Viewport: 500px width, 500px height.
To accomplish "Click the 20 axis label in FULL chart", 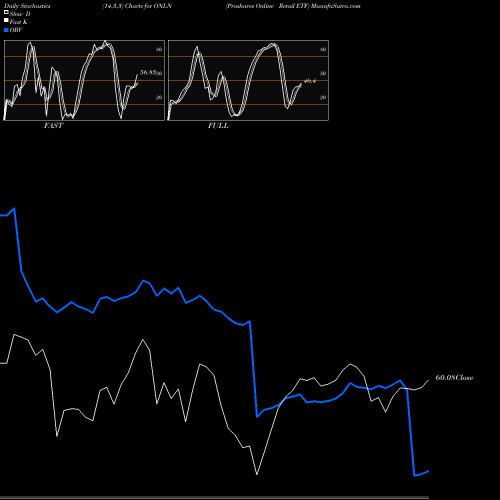I will click(x=323, y=97).
